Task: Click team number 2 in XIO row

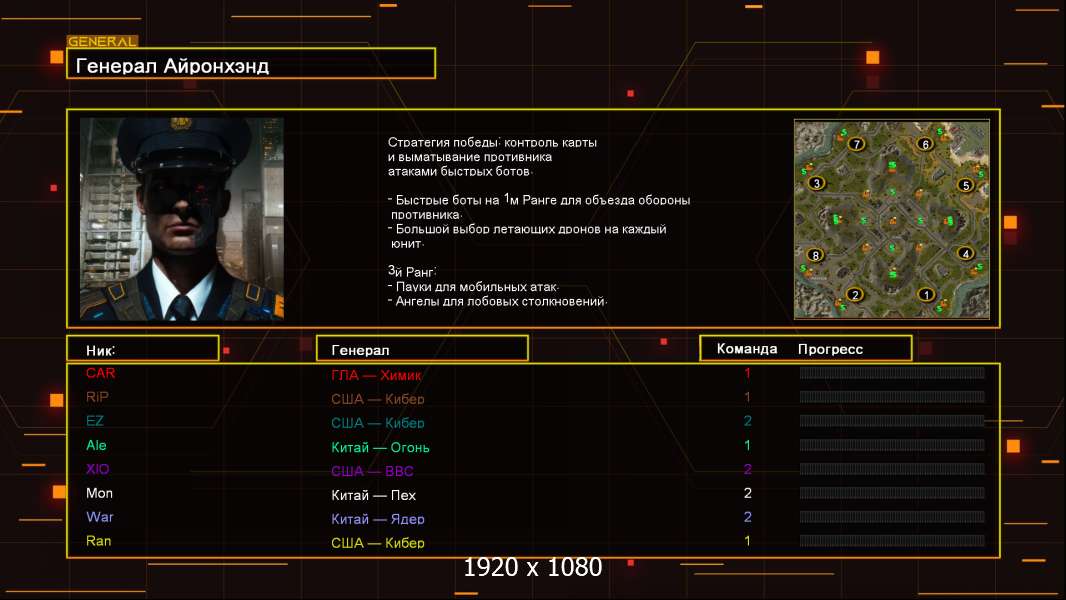Action: coord(747,469)
